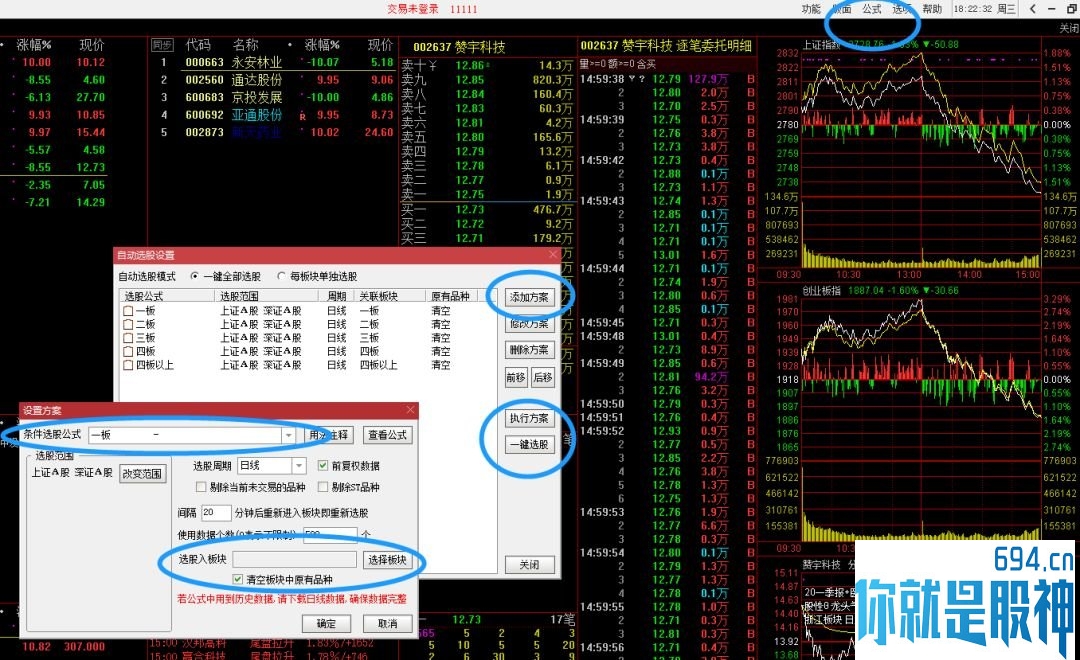
Task: Click the 一键选股 button
Action: click(529, 444)
